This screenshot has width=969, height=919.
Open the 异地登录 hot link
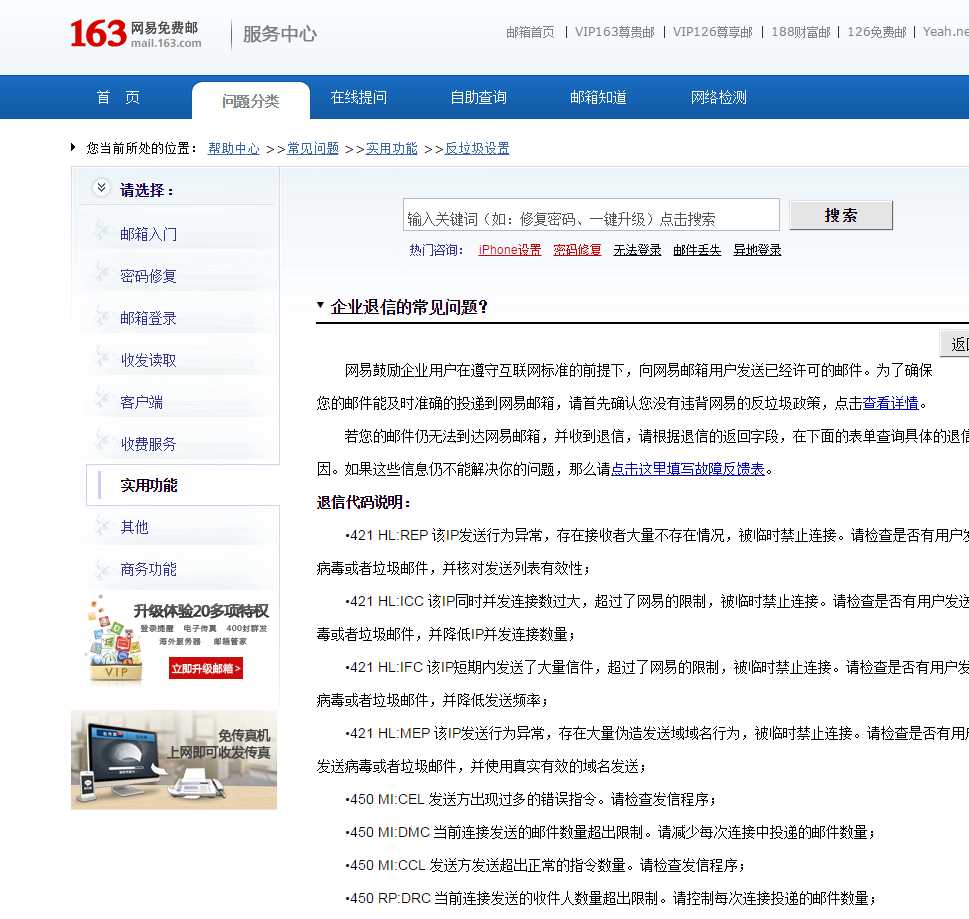[x=757, y=250]
